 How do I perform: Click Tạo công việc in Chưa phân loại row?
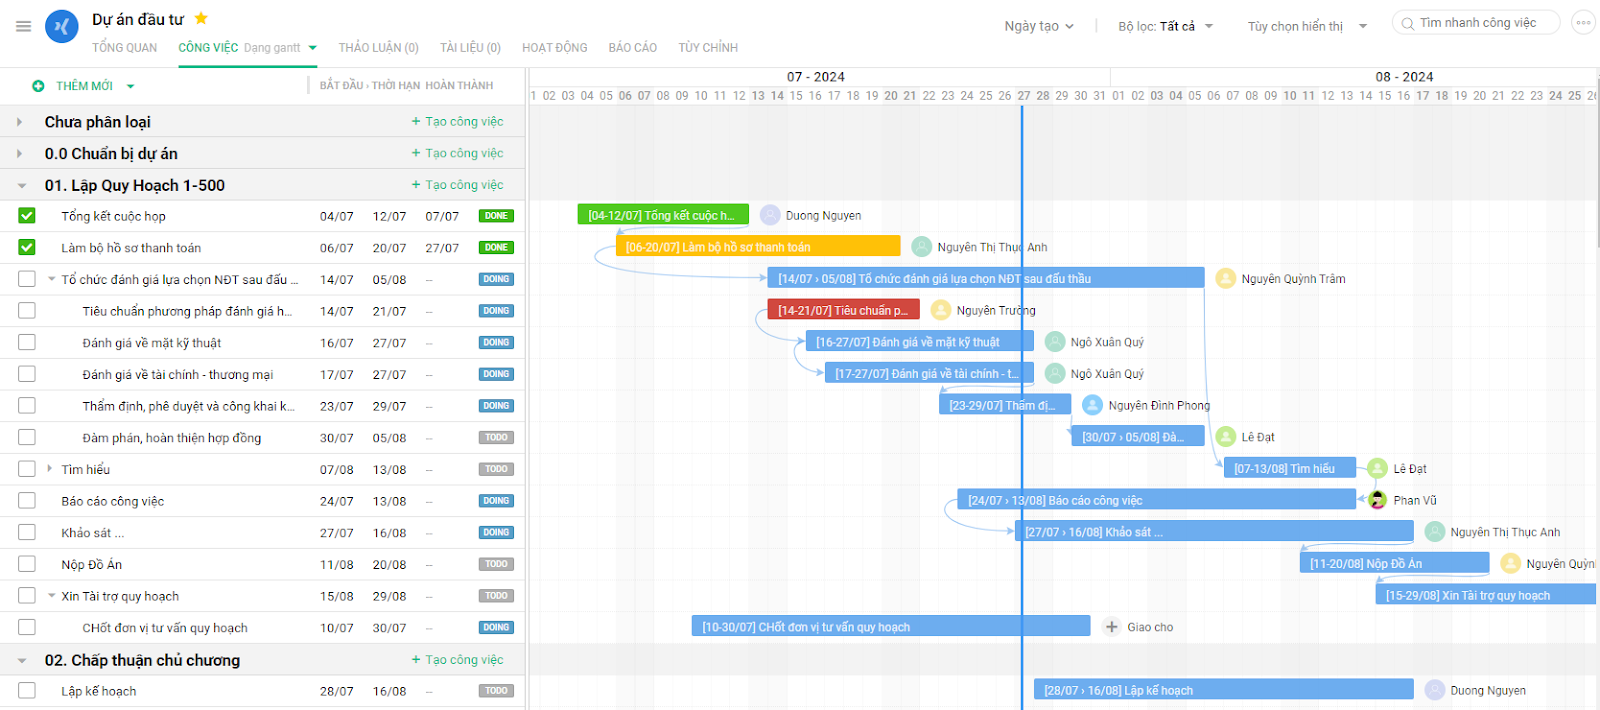457,121
